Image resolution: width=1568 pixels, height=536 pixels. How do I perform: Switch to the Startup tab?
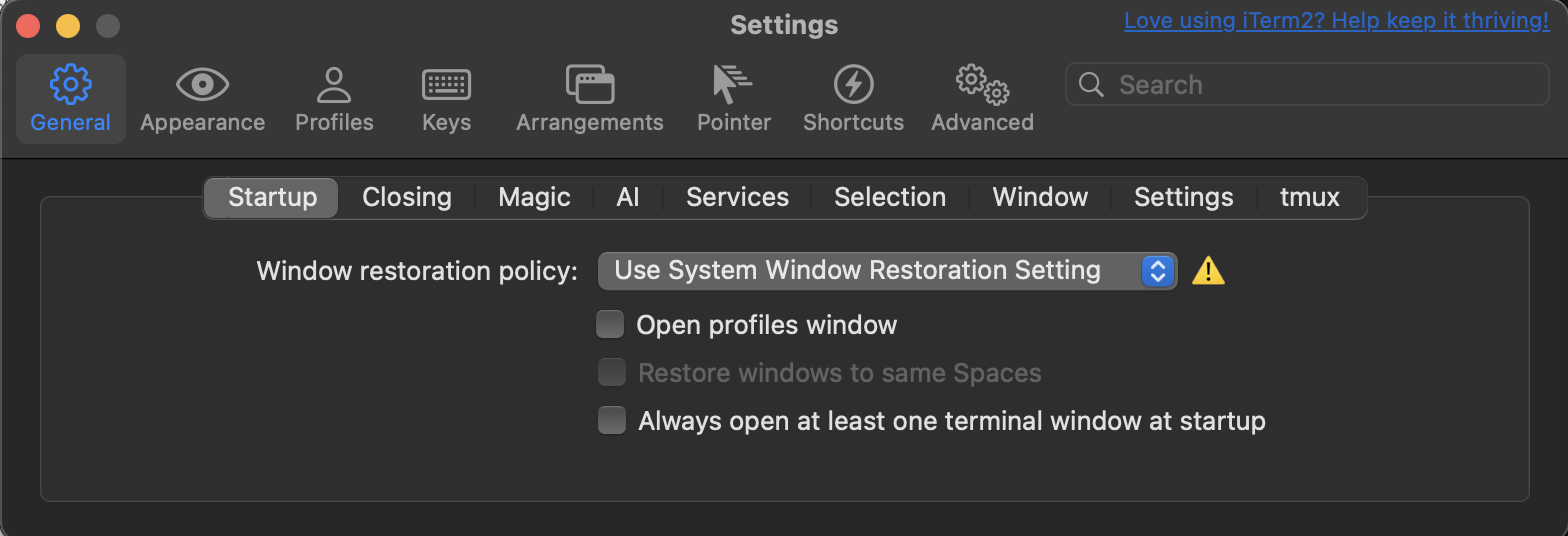272,198
